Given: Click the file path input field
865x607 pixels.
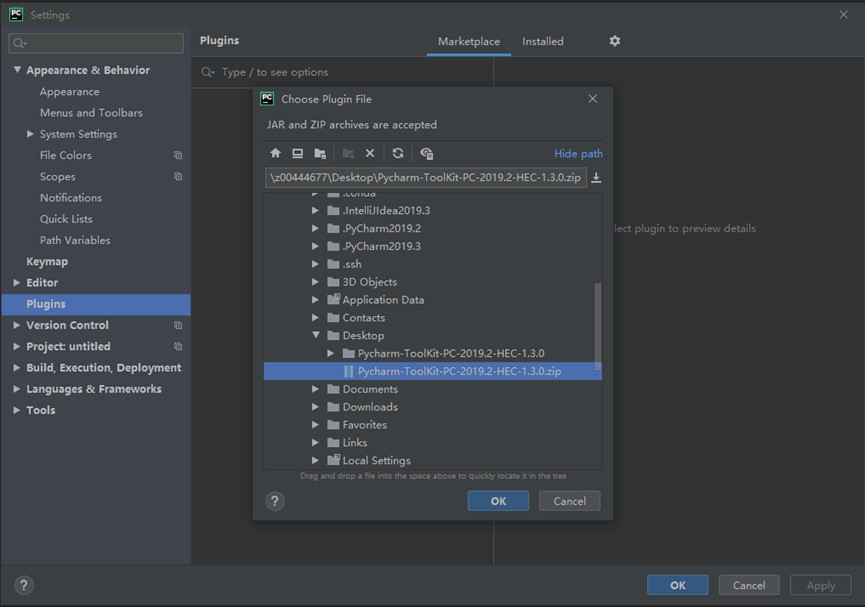Looking at the screenshot, I should 425,178.
